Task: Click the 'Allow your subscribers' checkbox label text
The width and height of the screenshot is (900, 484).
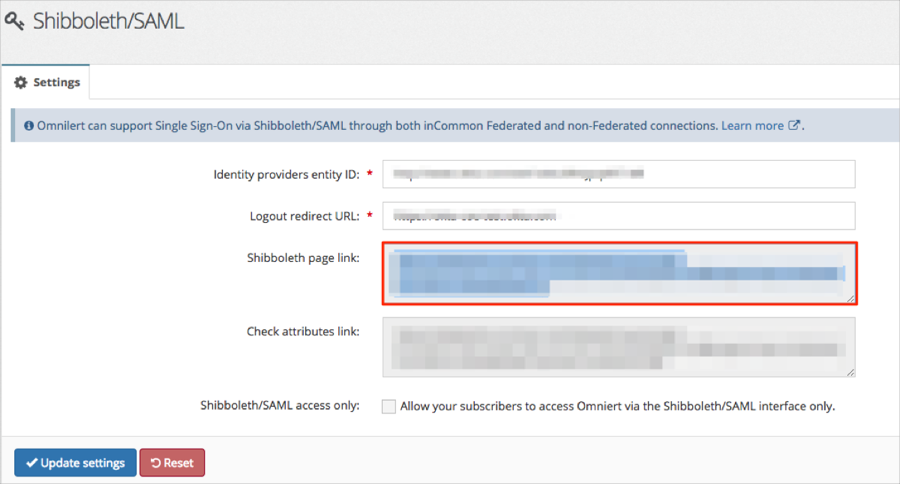Action: (x=617, y=406)
